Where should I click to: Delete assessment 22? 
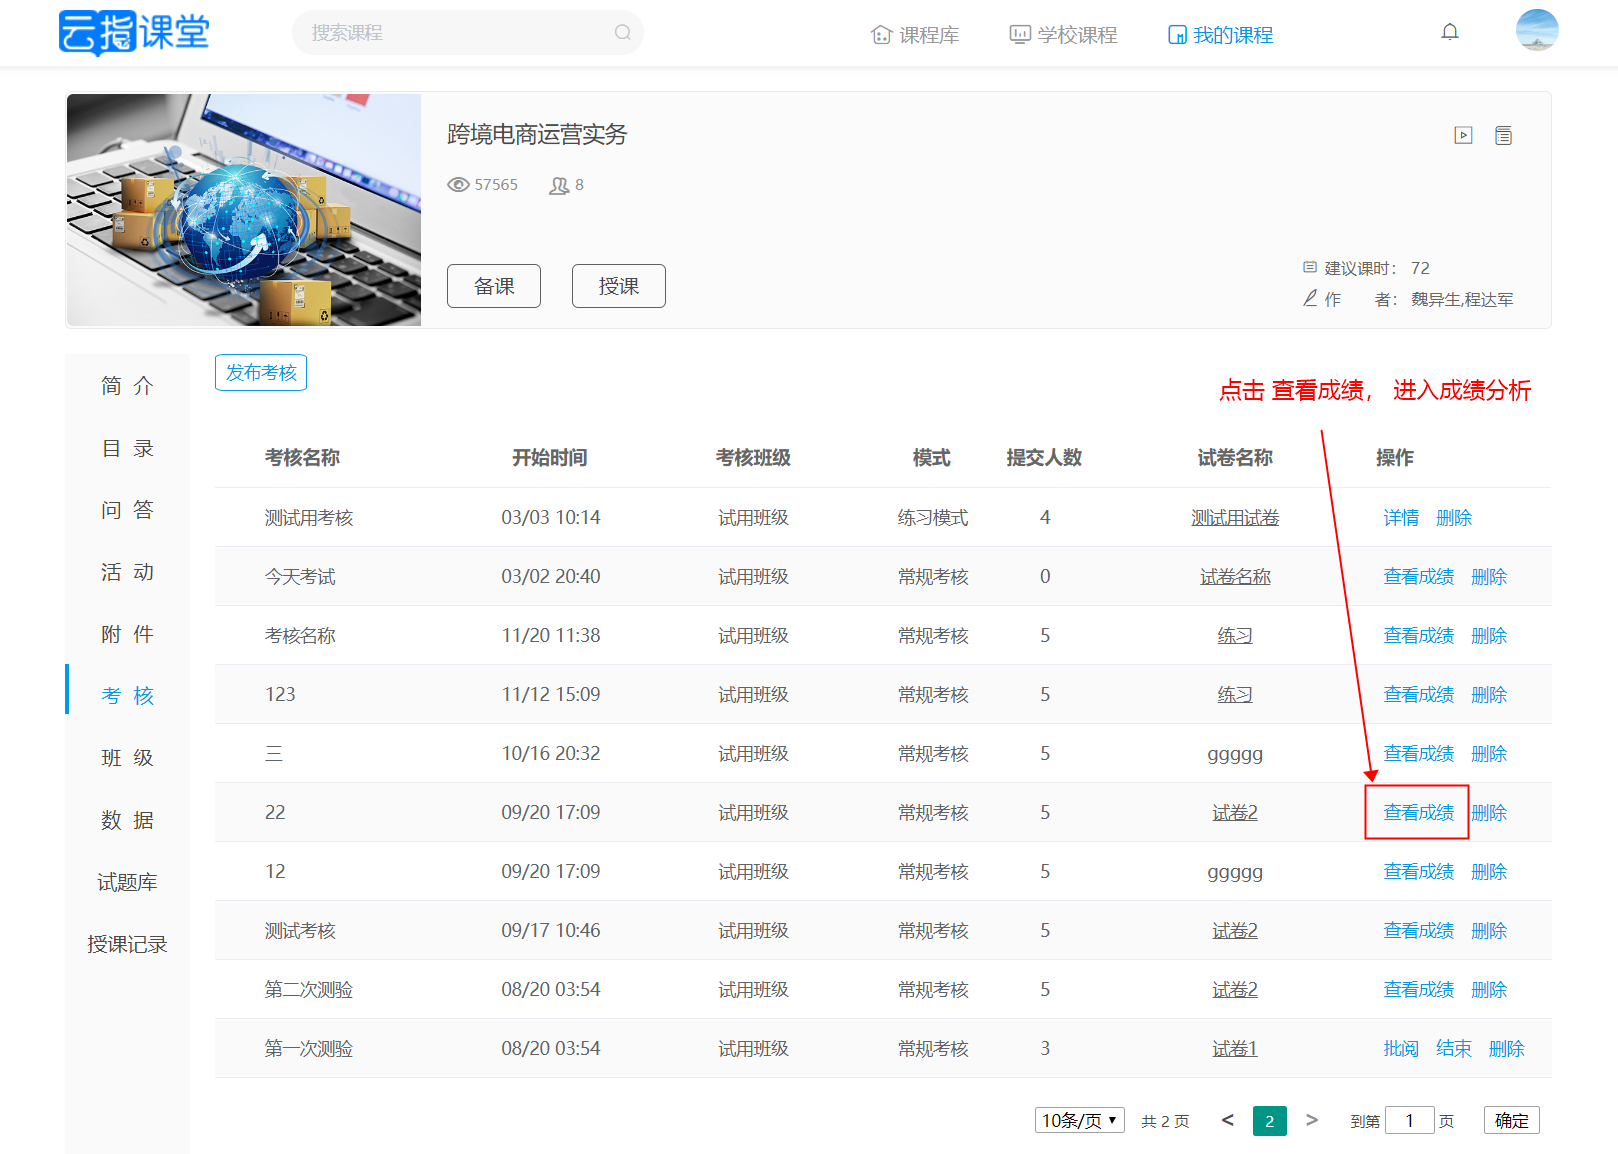1489,813
